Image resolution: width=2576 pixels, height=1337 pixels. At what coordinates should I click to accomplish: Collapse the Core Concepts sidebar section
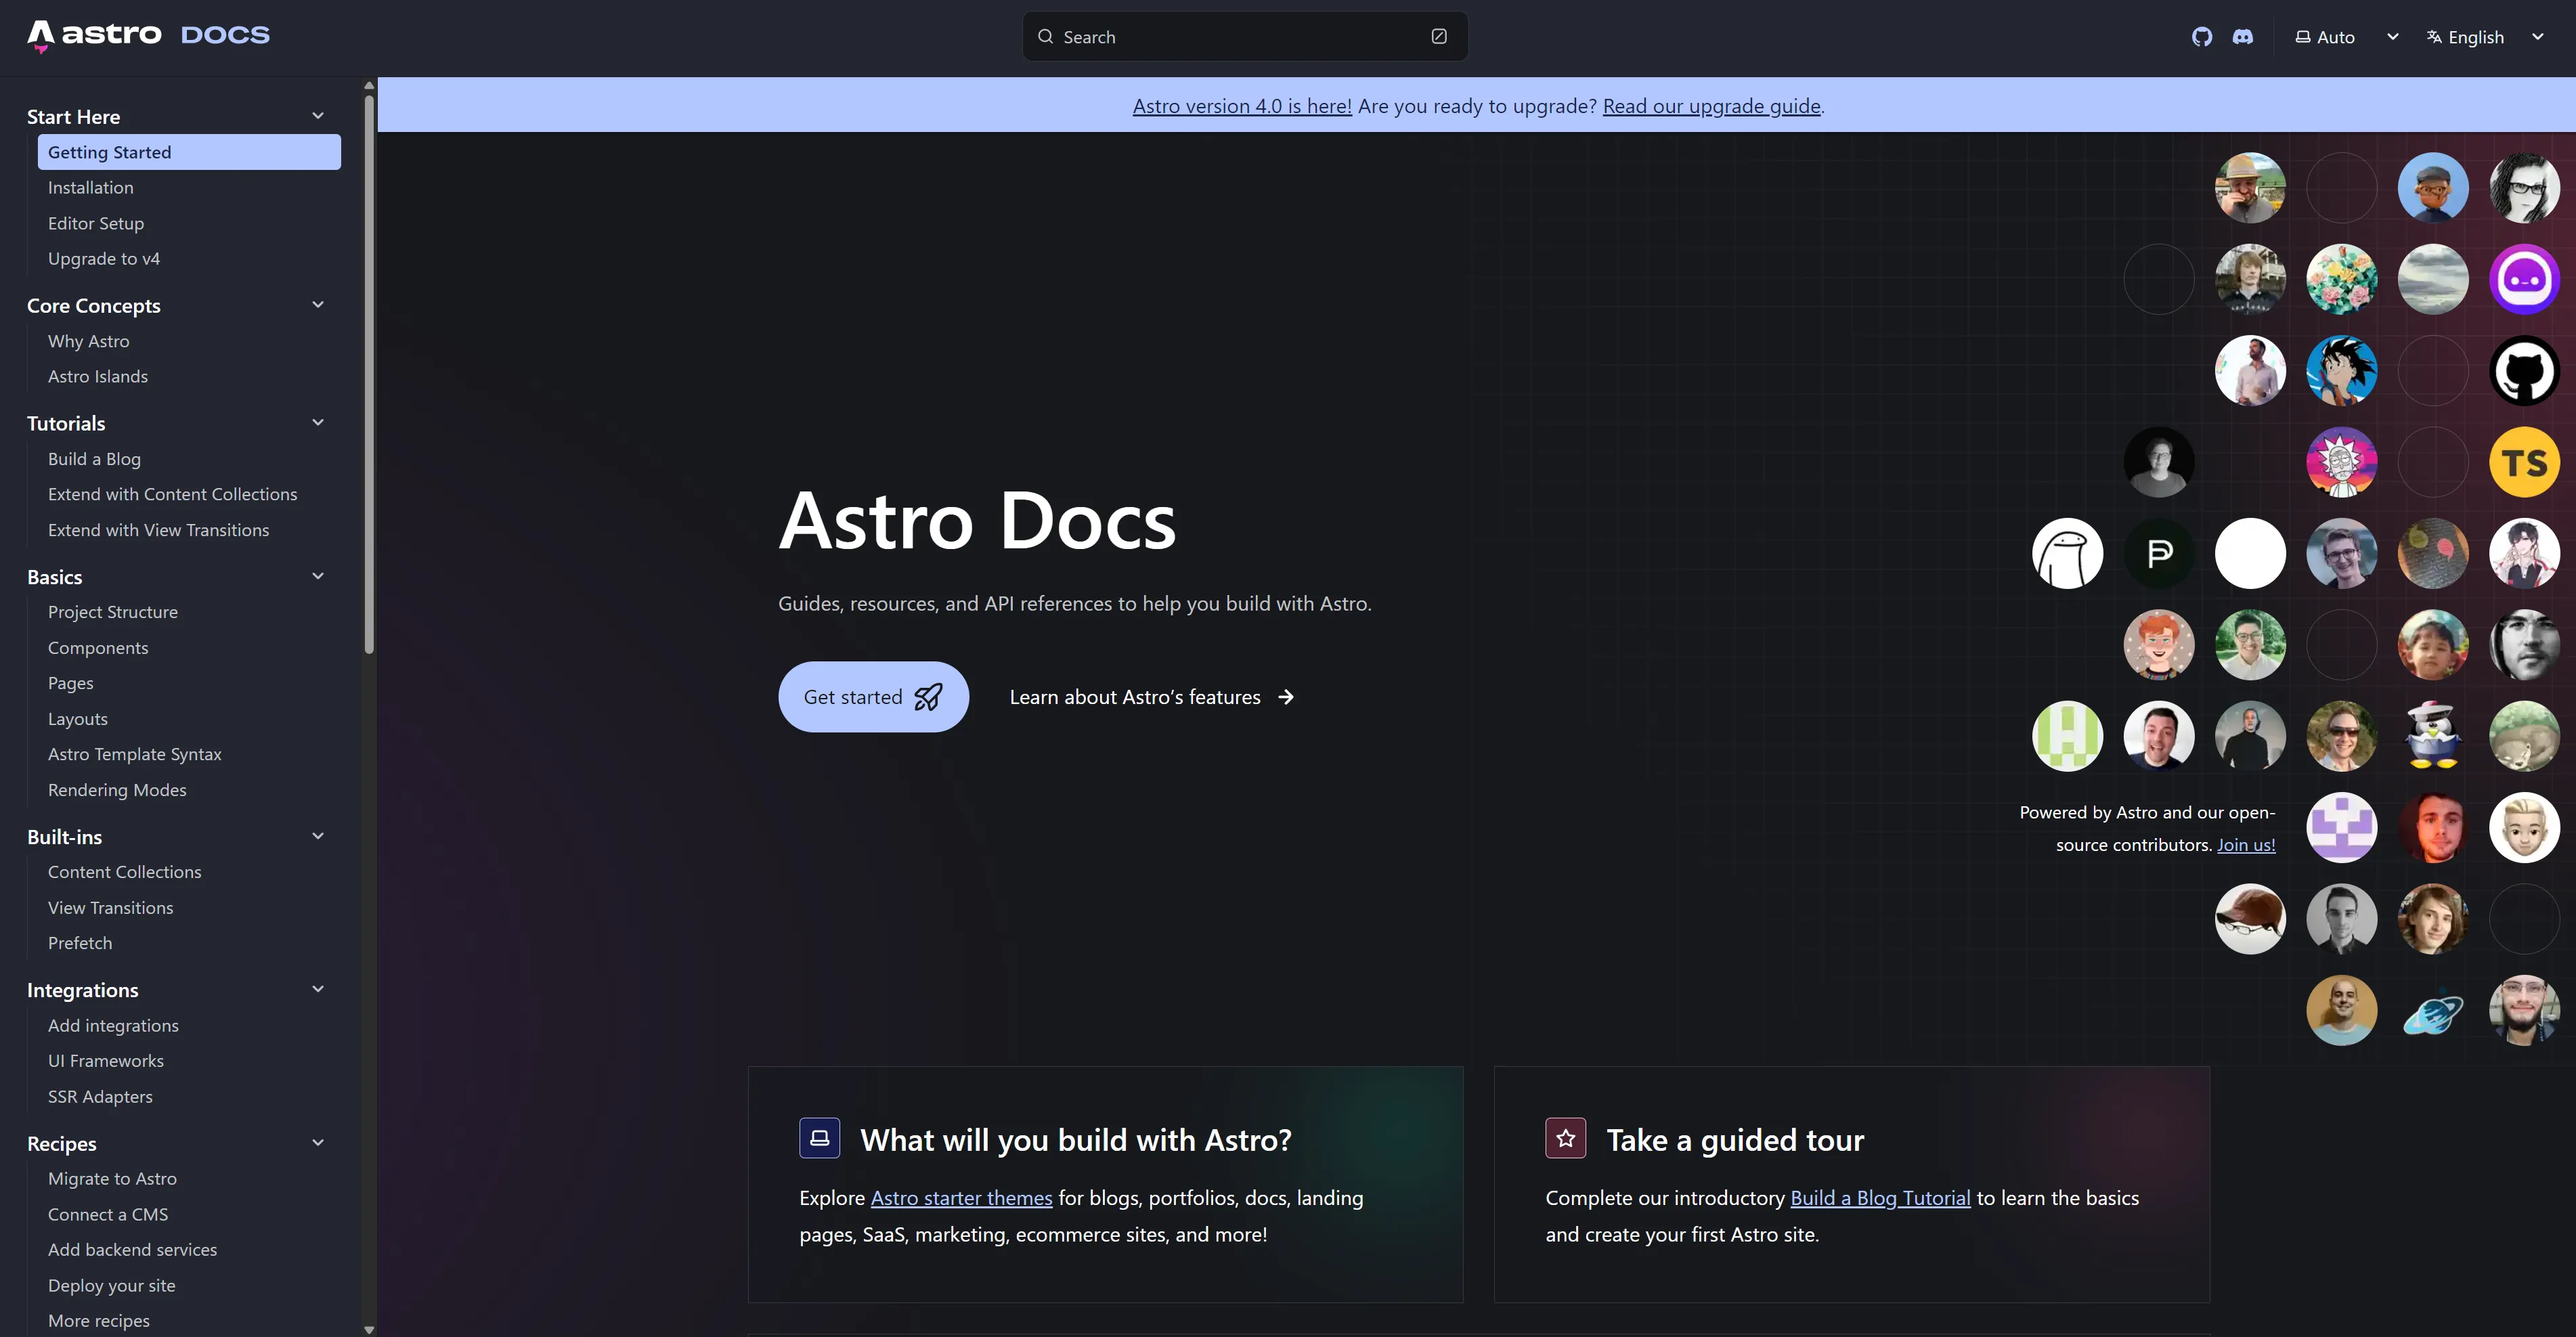(318, 305)
